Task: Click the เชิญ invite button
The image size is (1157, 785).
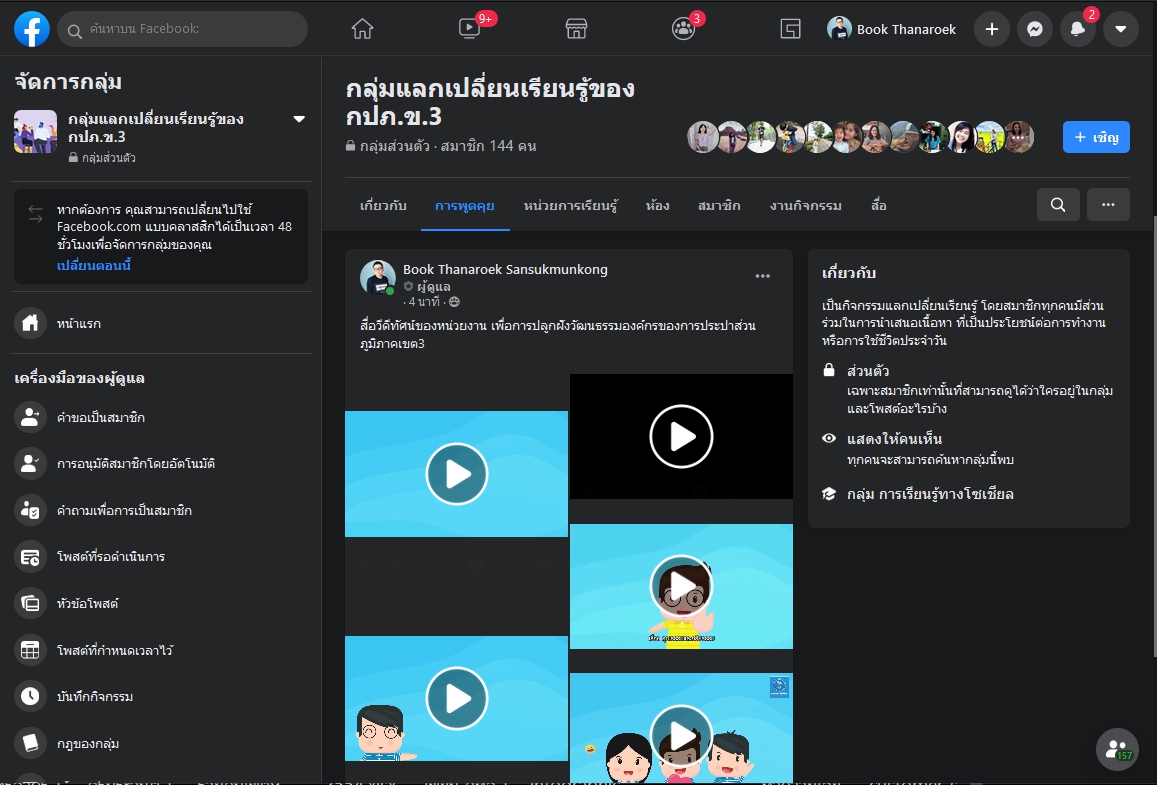Action: 1096,137
